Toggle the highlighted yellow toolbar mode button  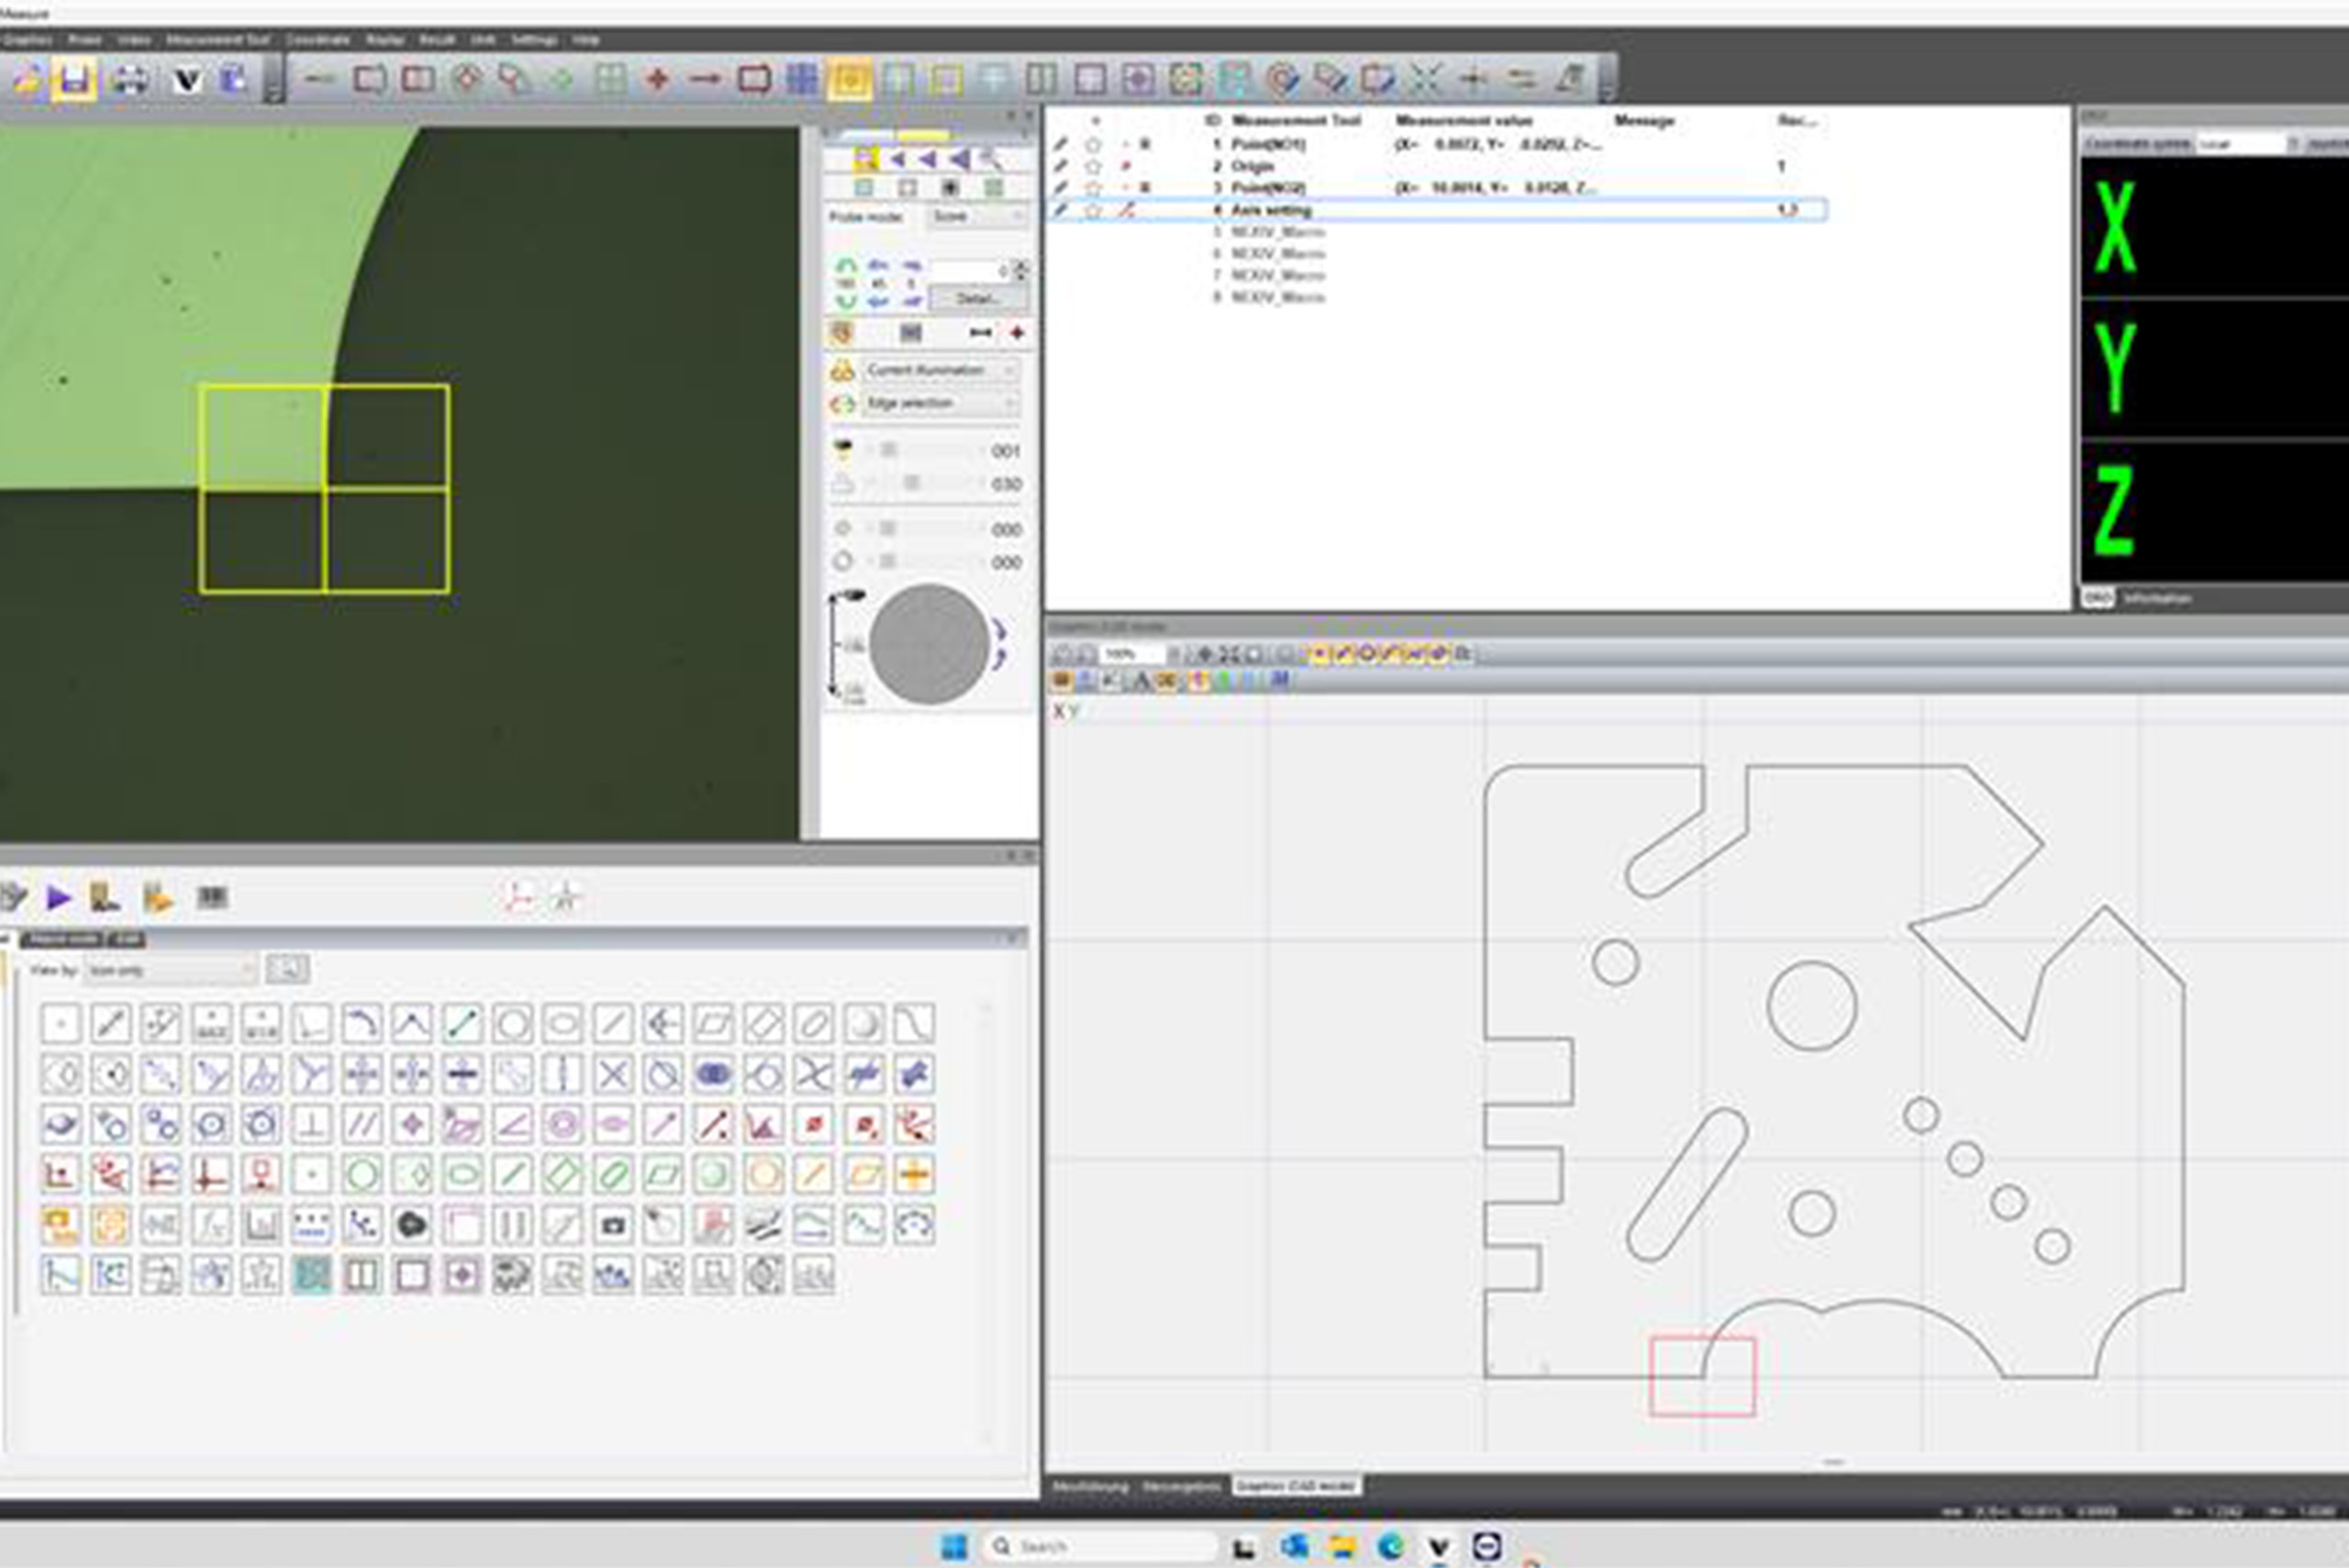tap(849, 80)
